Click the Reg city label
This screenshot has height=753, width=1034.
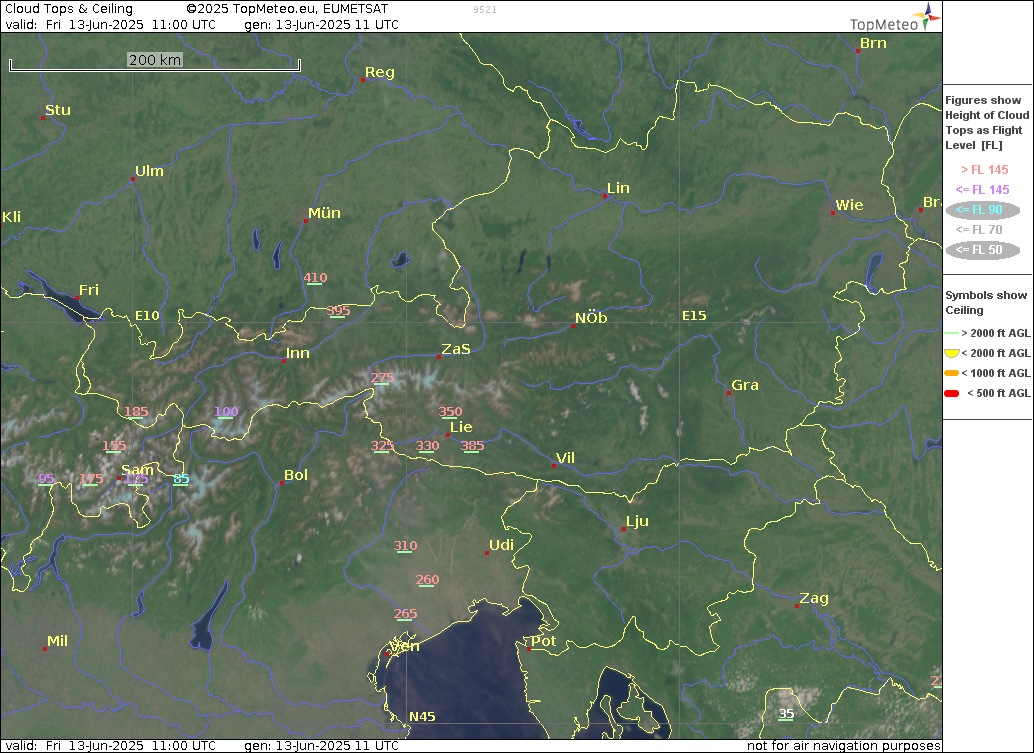(x=380, y=73)
